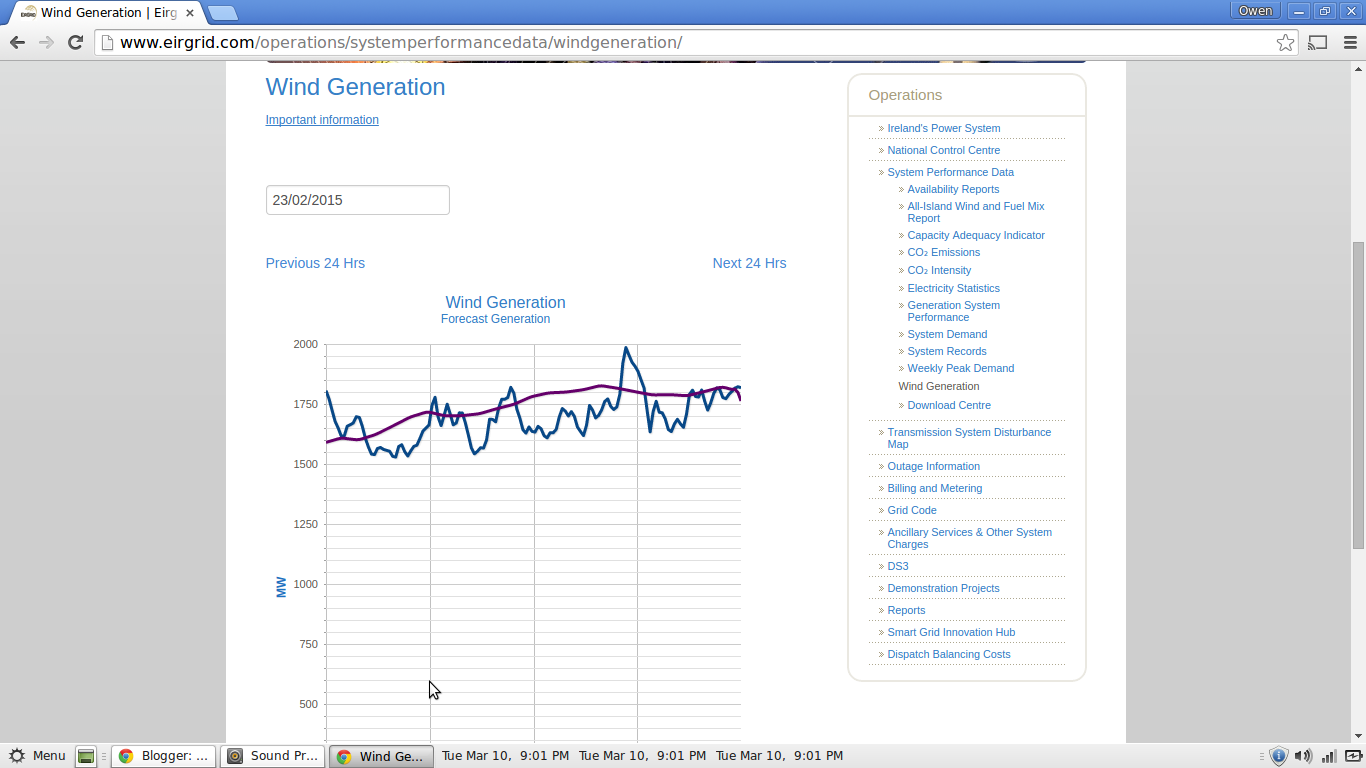This screenshot has height=768, width=1366.
Task: Switch to the Wind Generation taskbar window
Action: point(382,756)
